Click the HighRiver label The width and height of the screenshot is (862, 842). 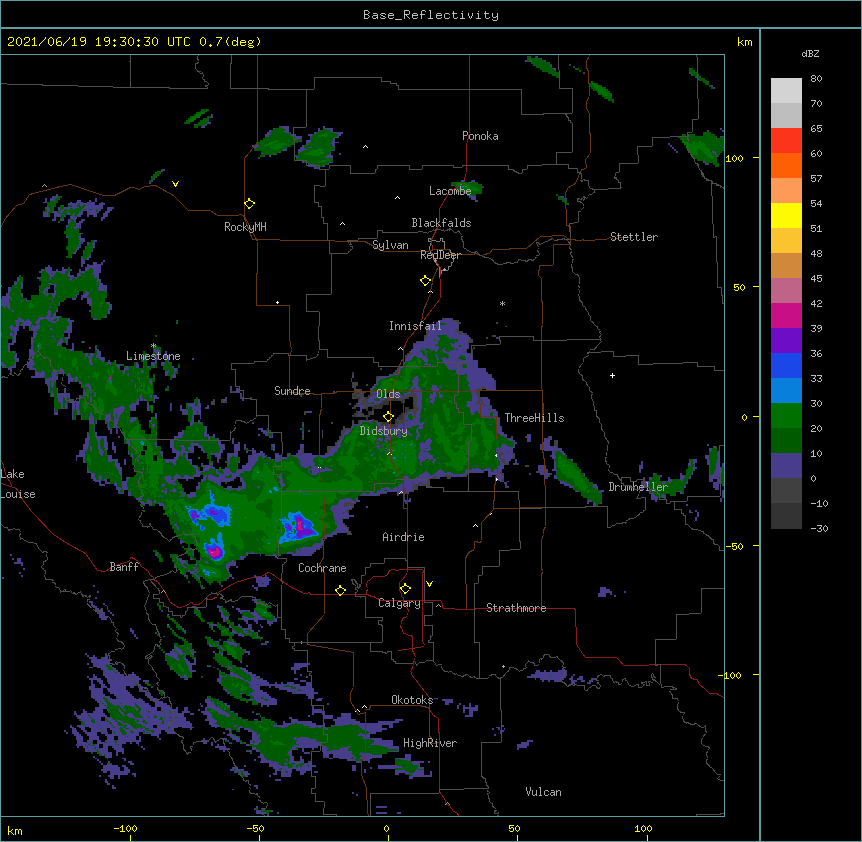430,743
